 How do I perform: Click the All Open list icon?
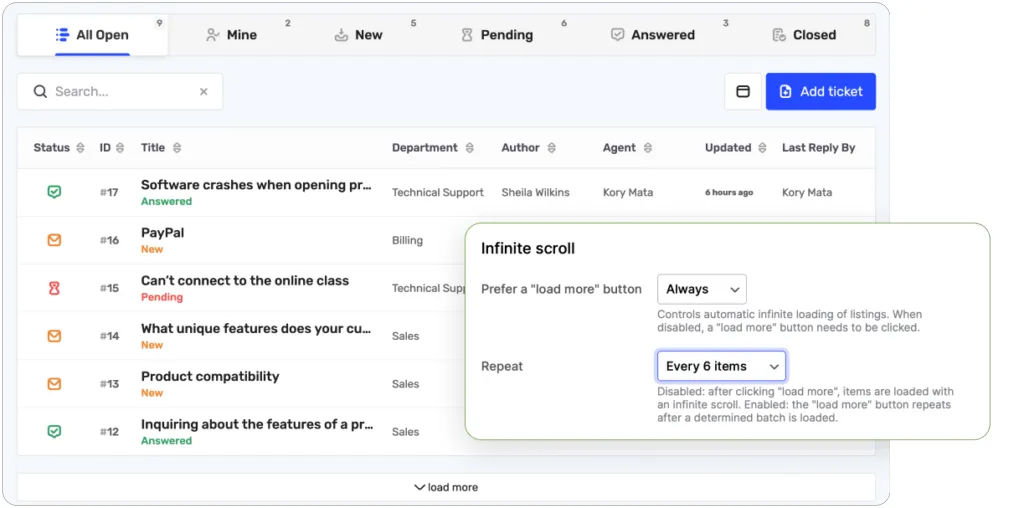[63, 35]
